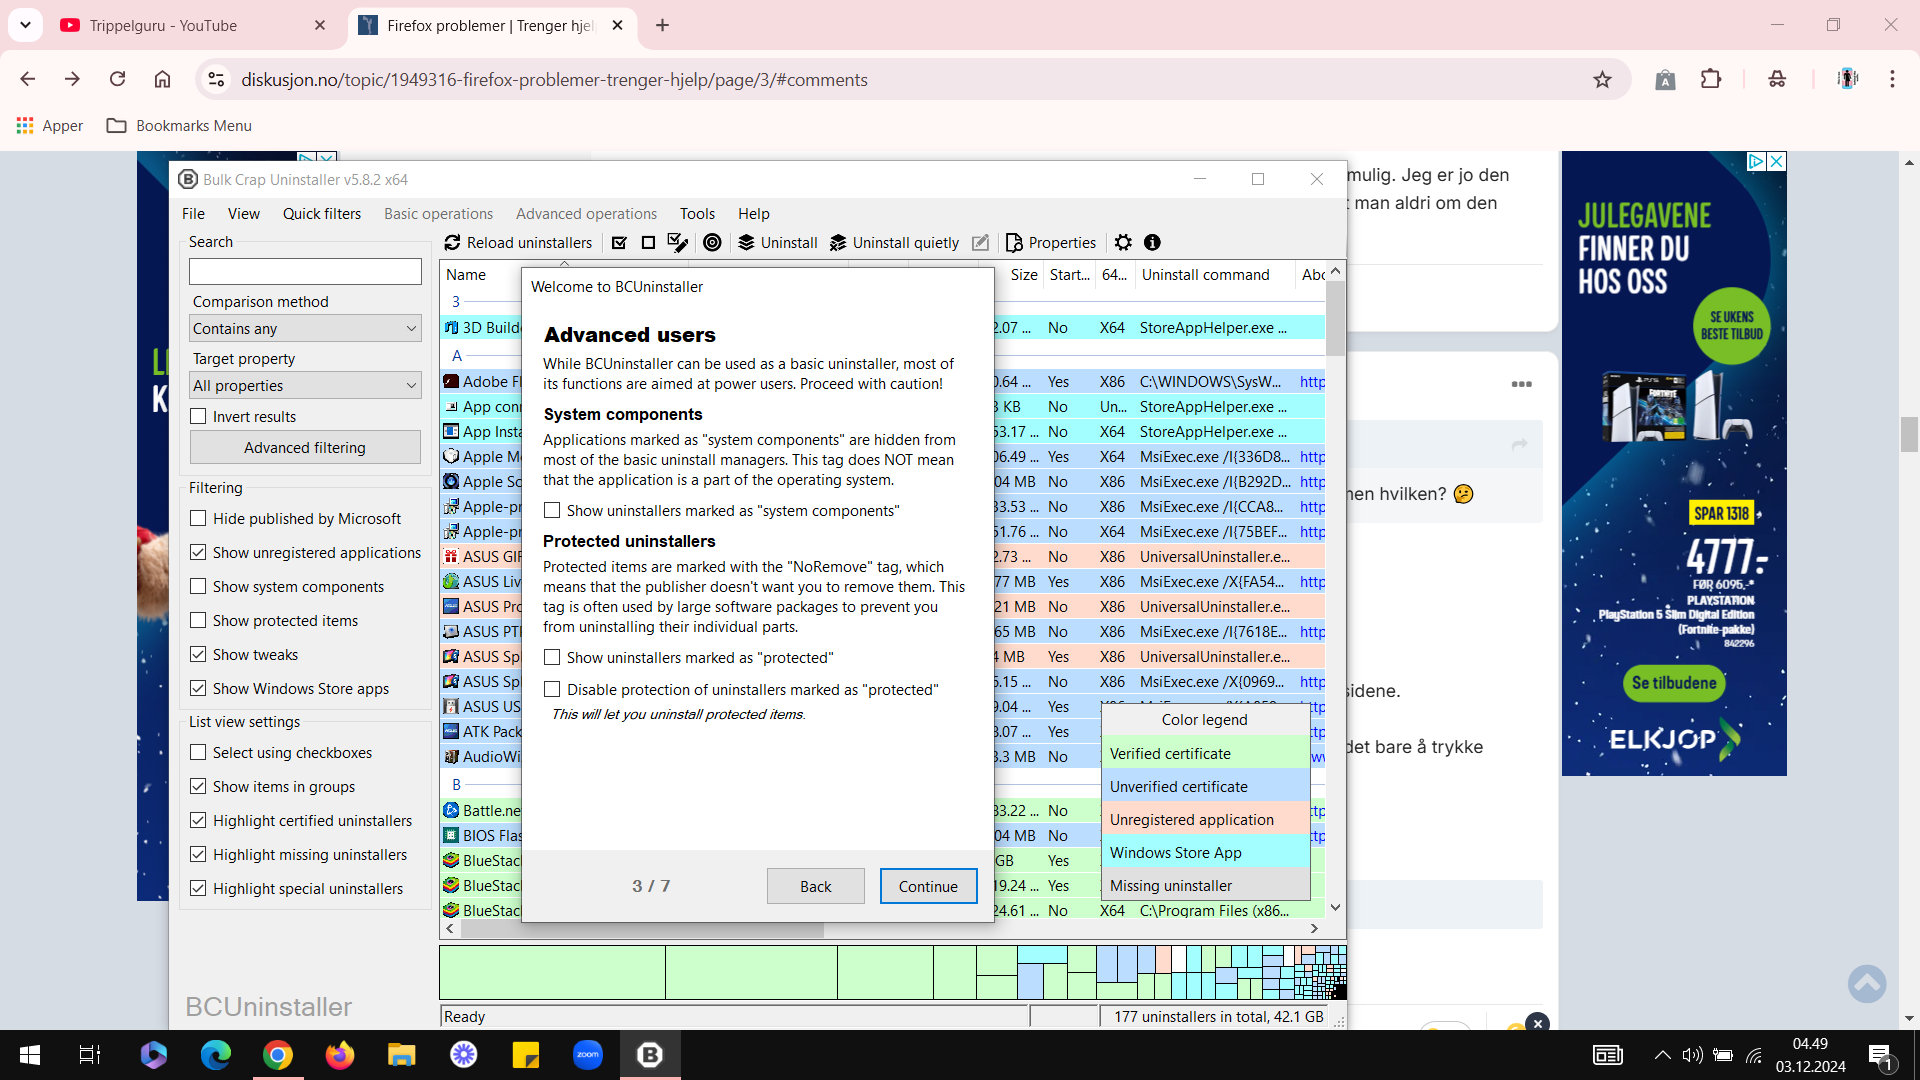Open the Windows Start menu
The height and width of the screenshot is (1080, 1920).
(30, 1055)
